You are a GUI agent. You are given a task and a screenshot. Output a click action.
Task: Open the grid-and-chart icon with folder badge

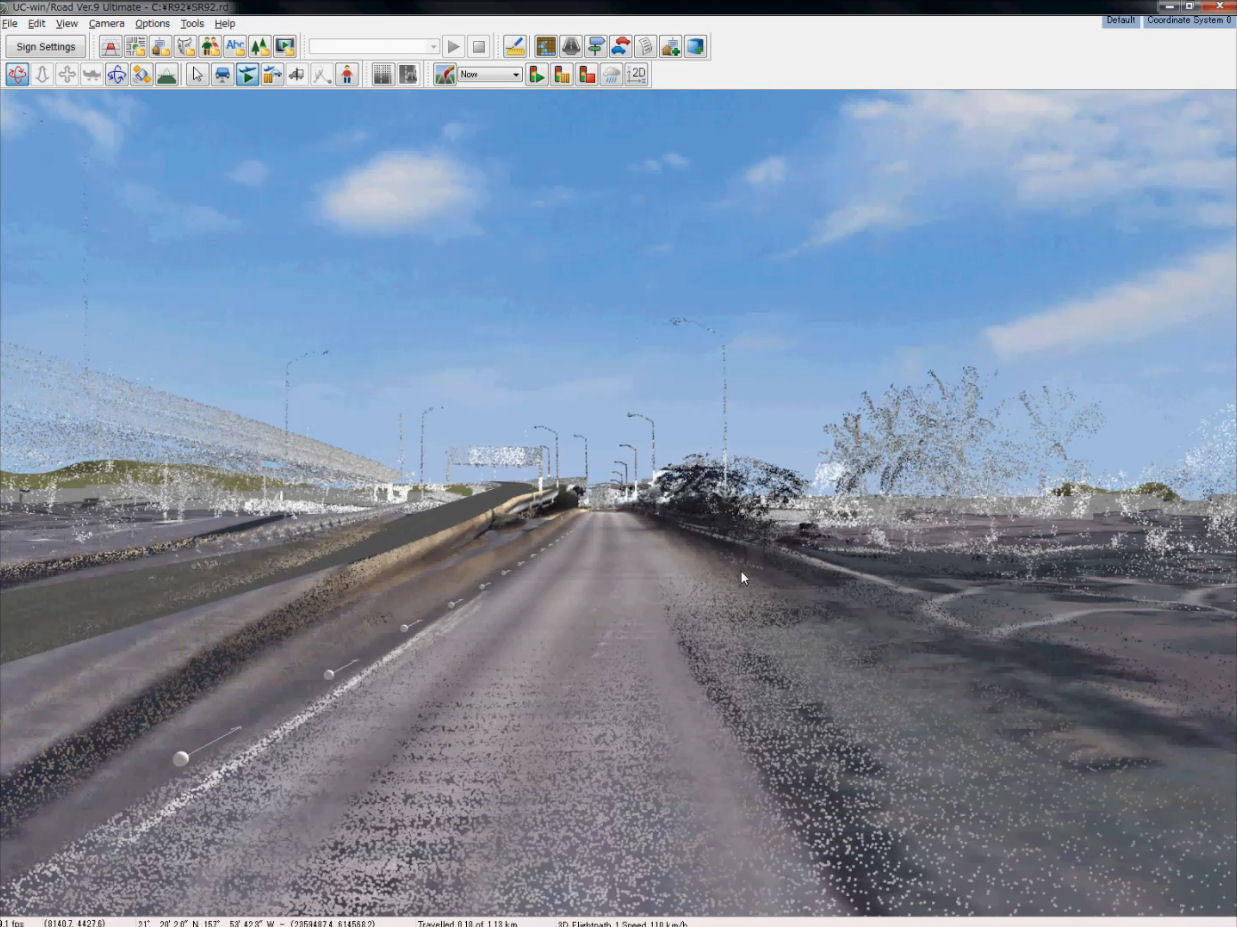[136, 47]
